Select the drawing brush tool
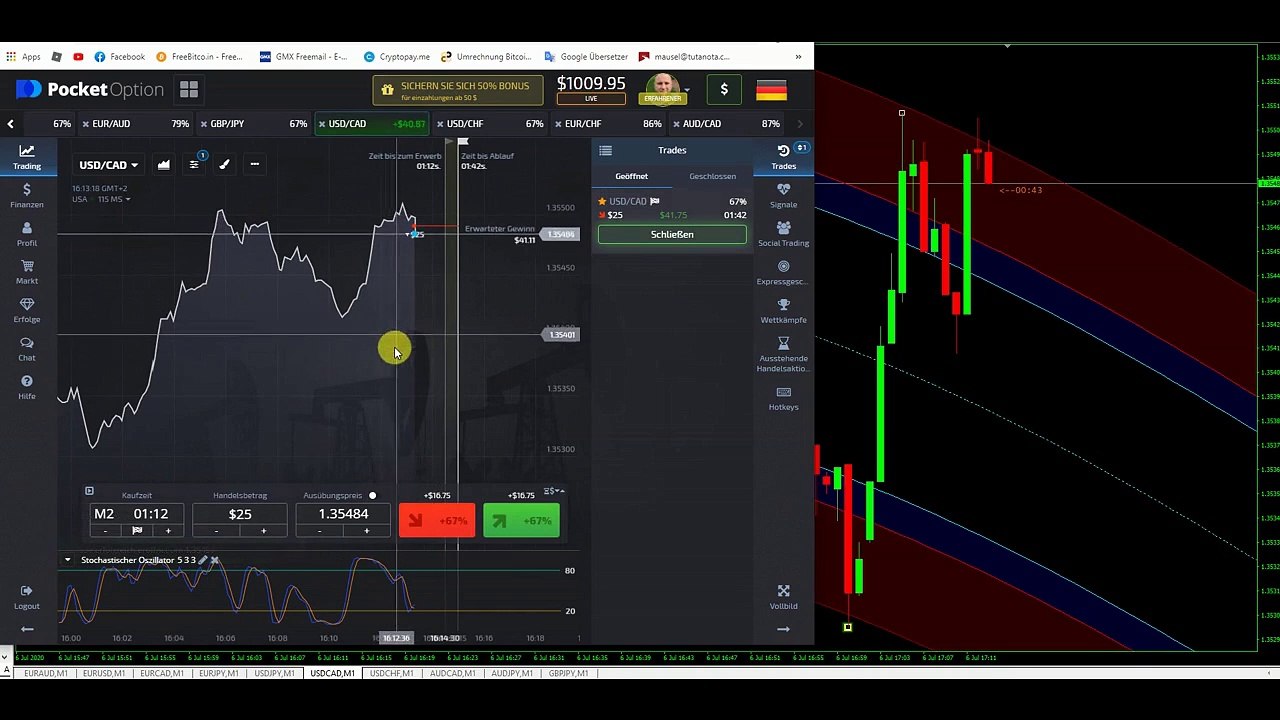The height and width of the screenshot is (720, 1280). tap(225, 164)
